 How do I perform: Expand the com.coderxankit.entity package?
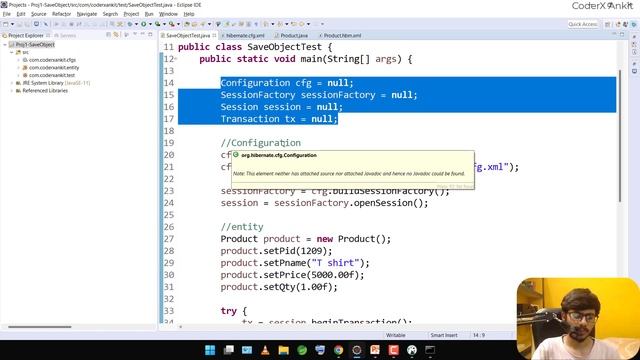[18, 68]
